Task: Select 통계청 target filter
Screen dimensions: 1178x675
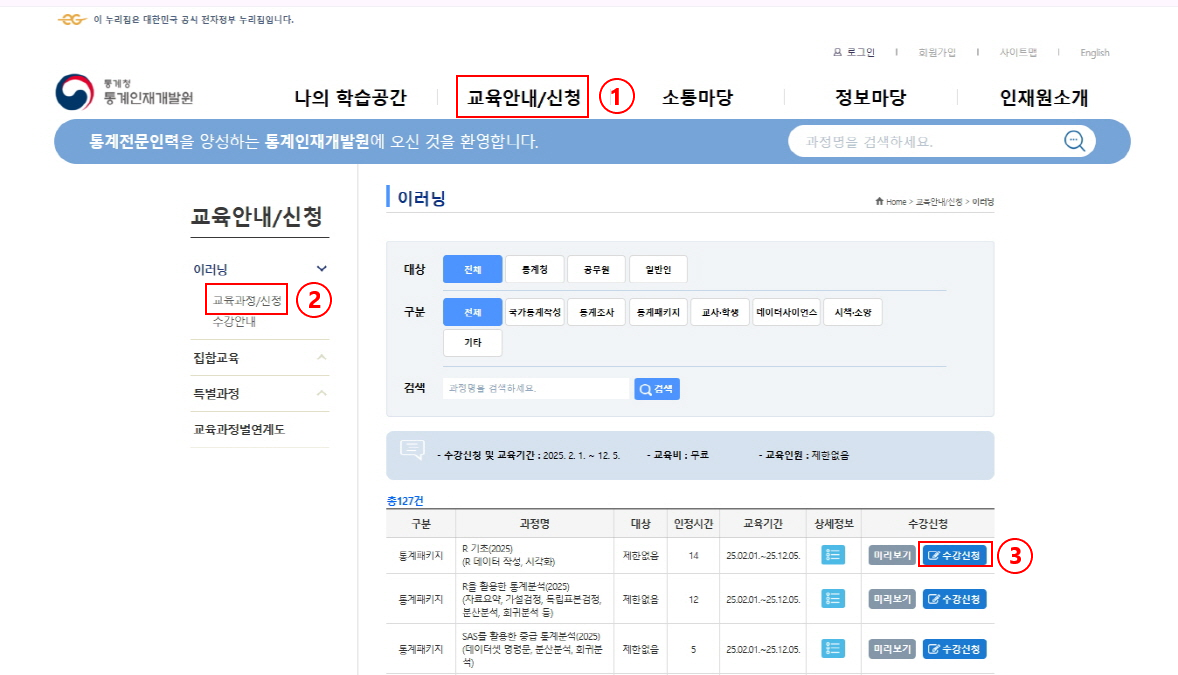Action: [x=535, y=269]
